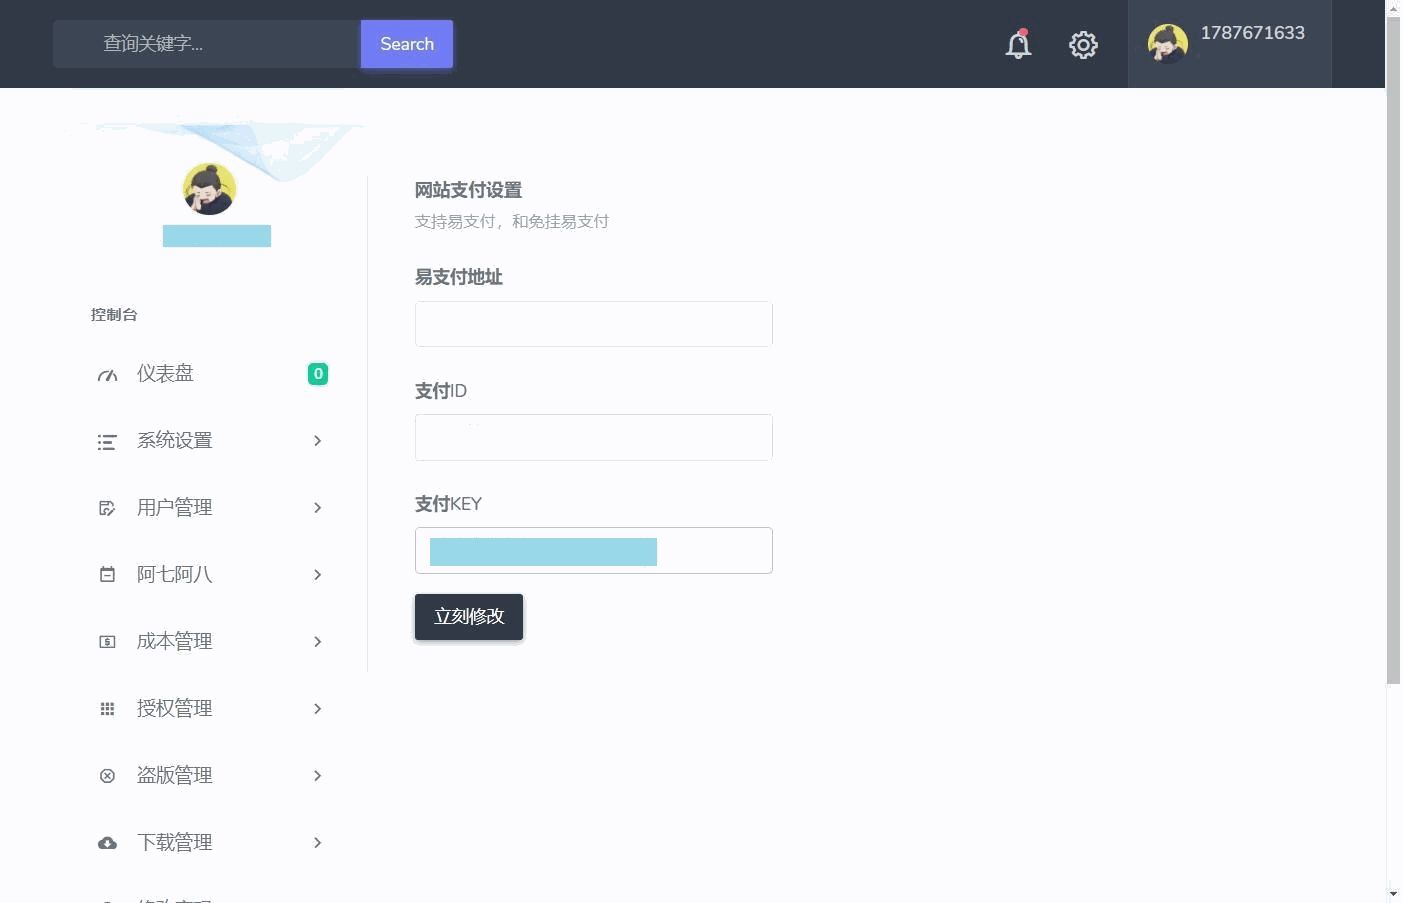
Task: Click the circled-x icon beside 盗版管理
Action: (x=107, y=776)
